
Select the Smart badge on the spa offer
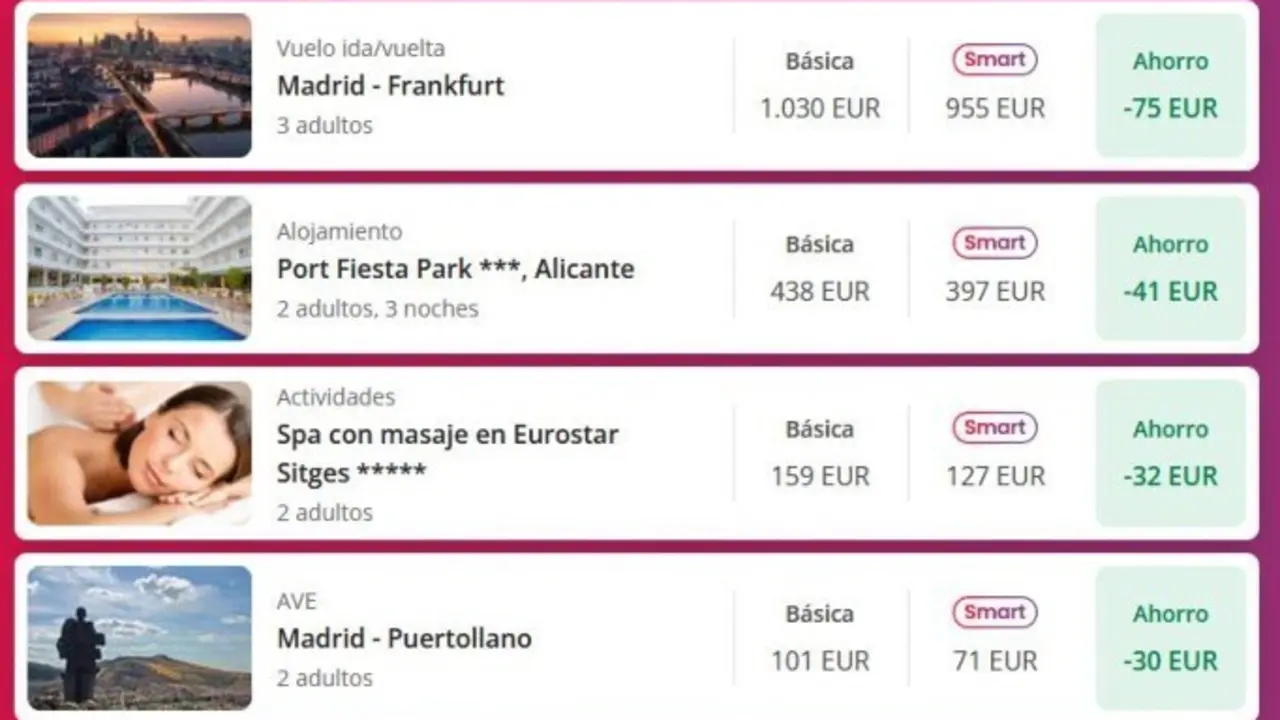pyautogui.click(x=994, y=428)
